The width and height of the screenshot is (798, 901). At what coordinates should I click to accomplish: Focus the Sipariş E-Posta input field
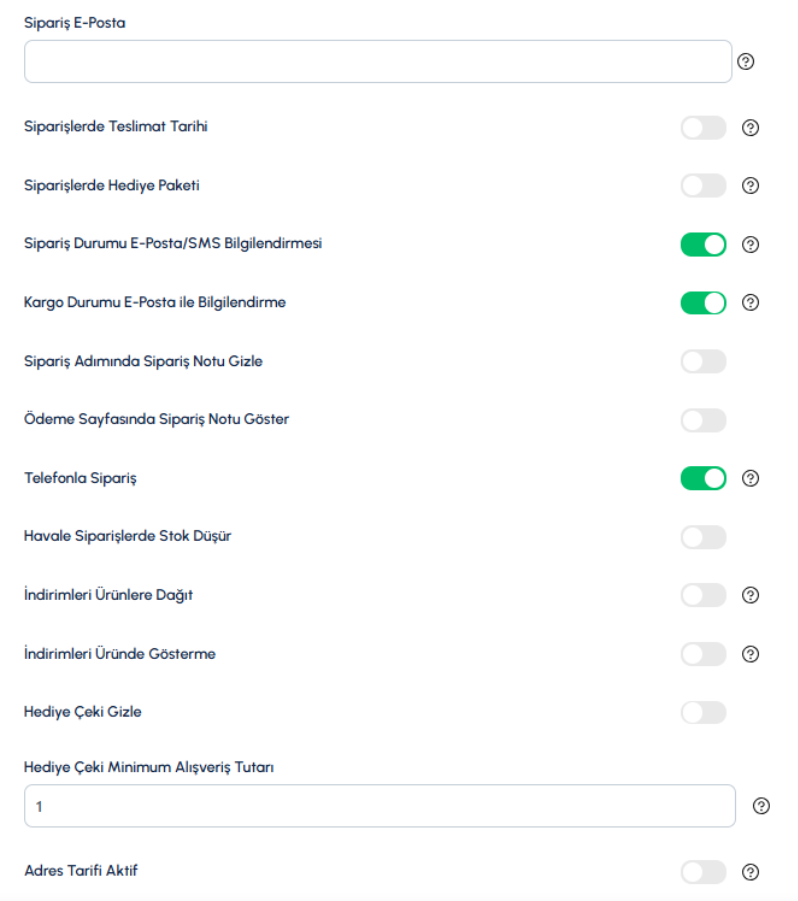click(x=378, y=61)
